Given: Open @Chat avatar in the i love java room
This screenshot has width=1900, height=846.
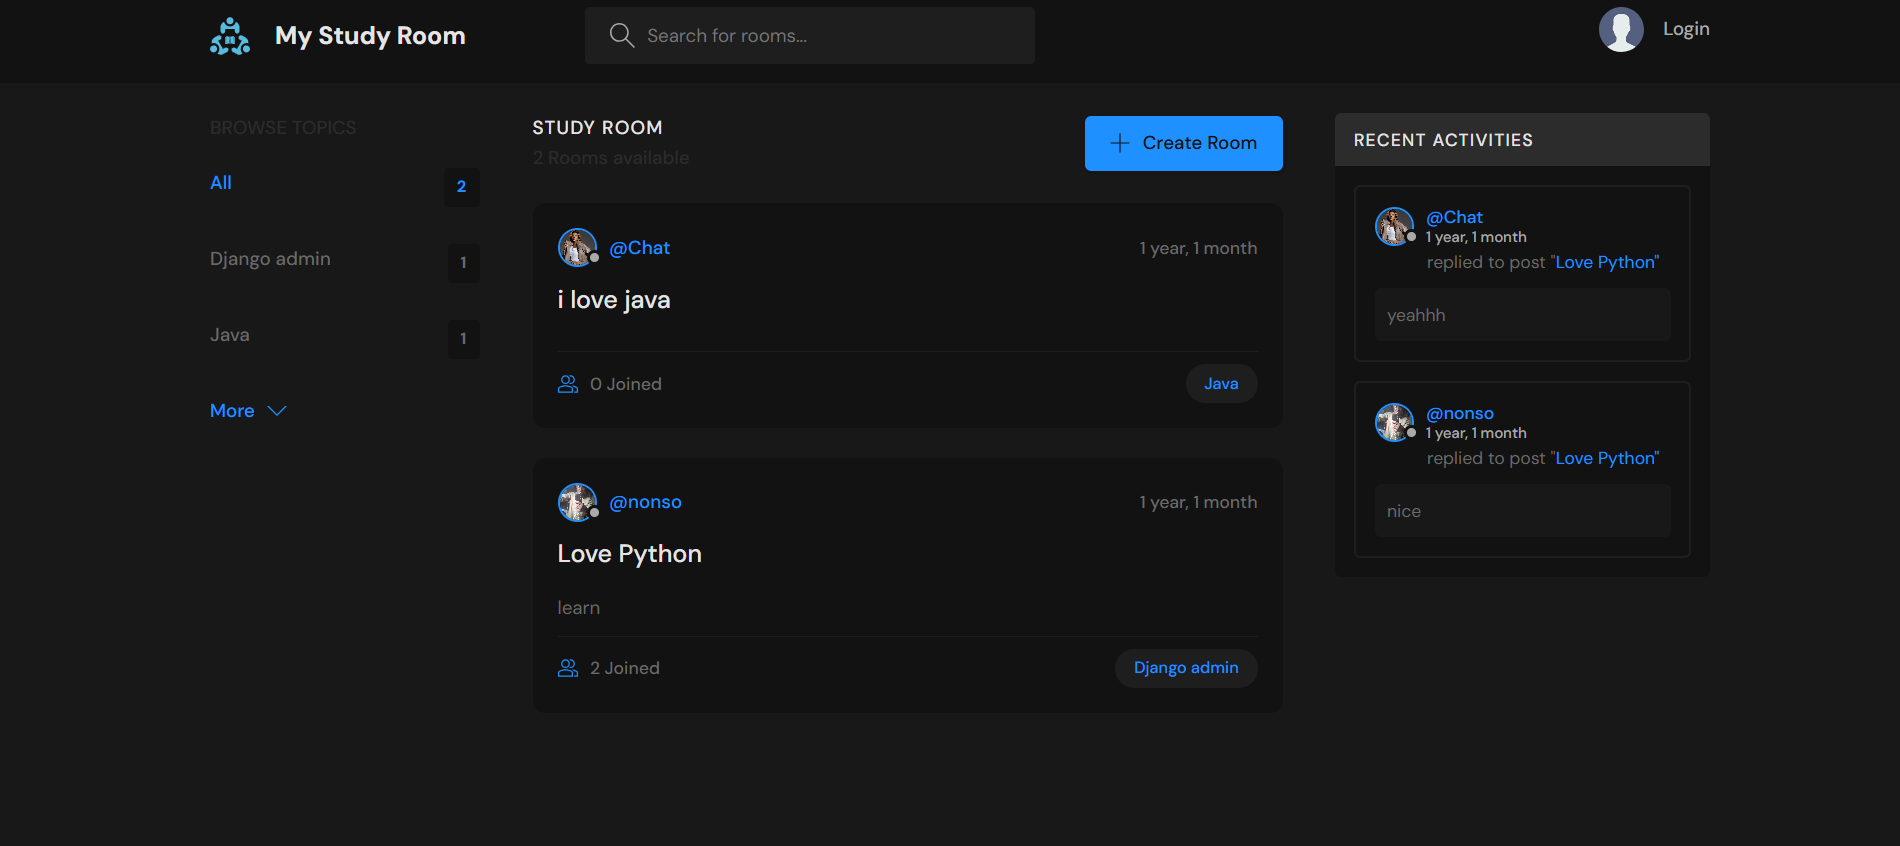Looking at the screenshot, I should [577, 248].
